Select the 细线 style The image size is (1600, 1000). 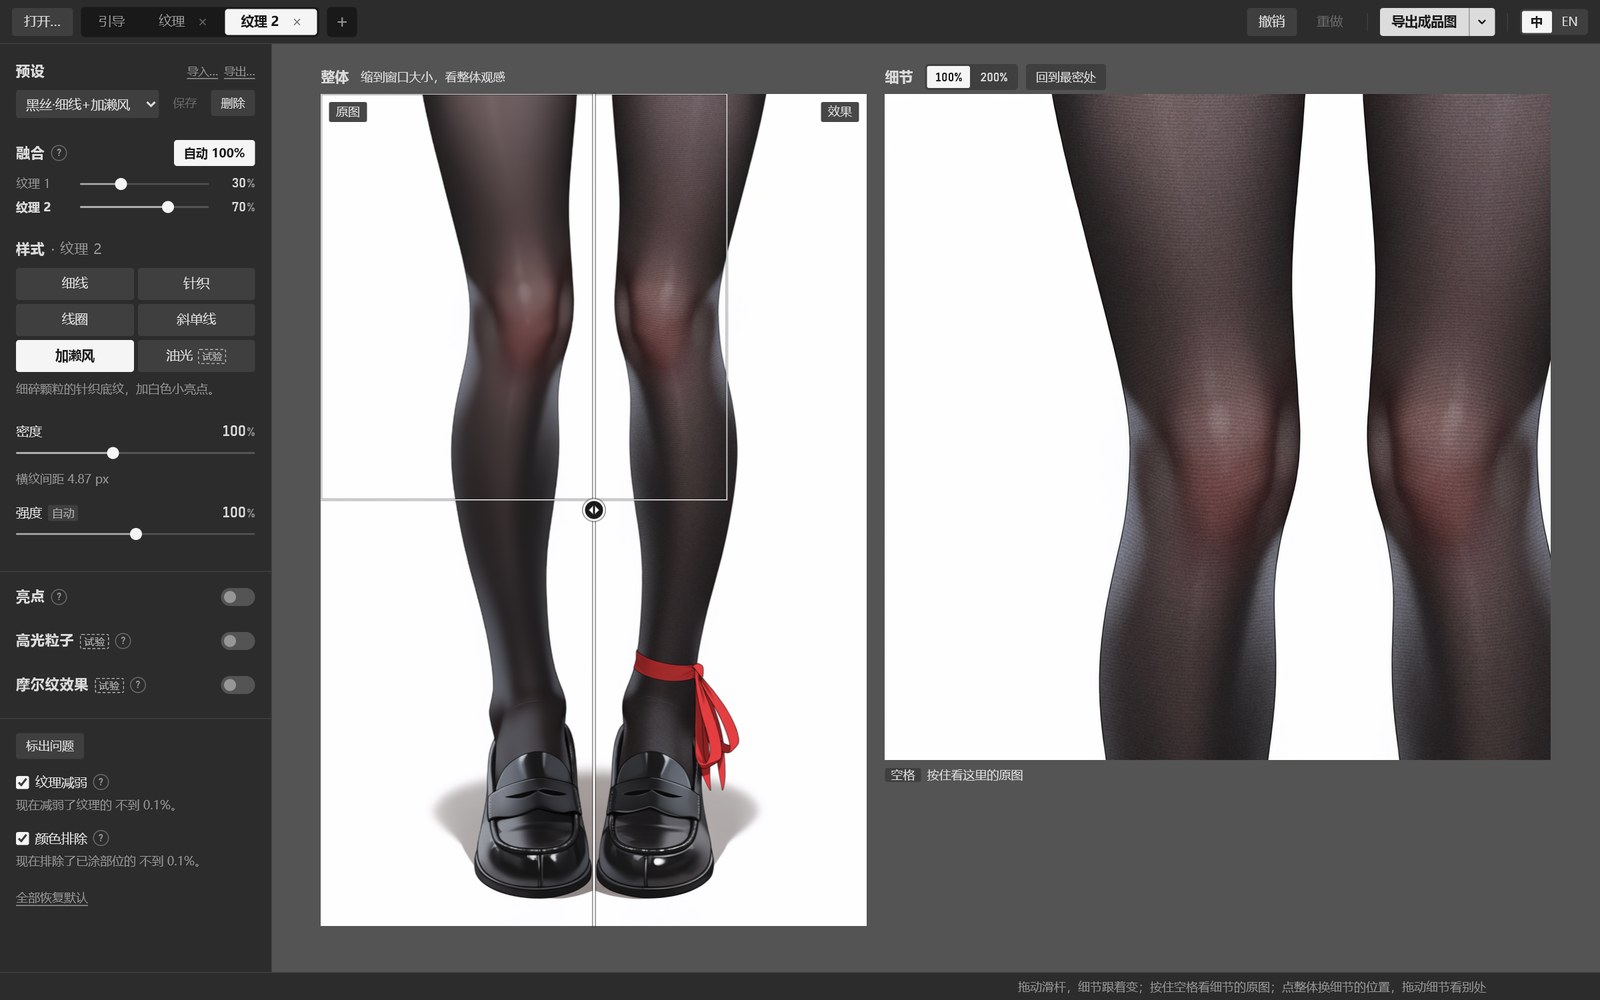click(x=75, y=284)
